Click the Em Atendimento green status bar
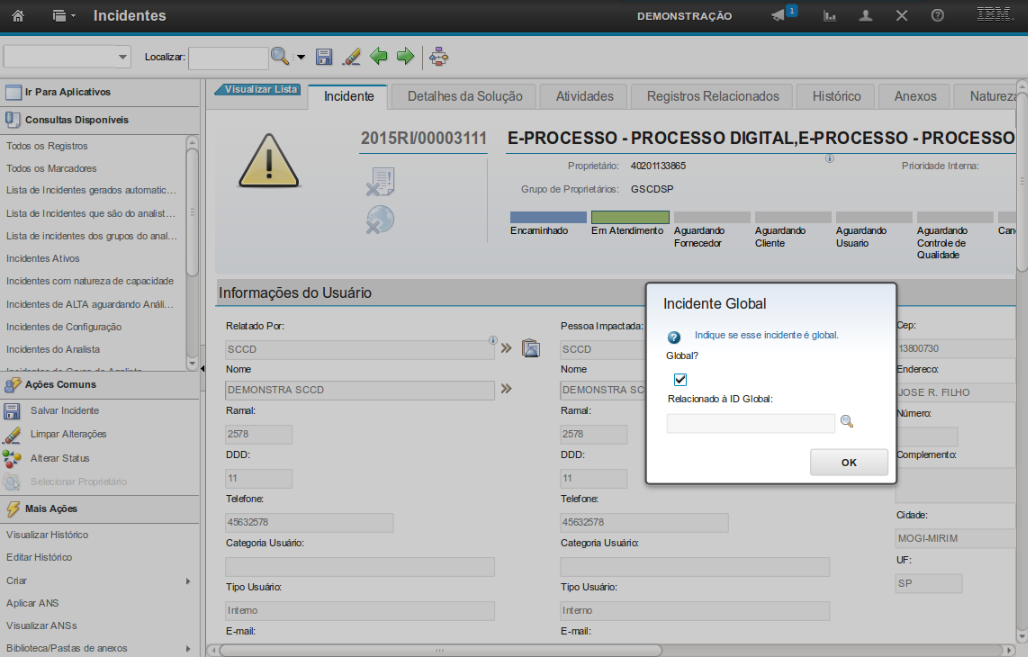This screenshot has width=1028, height=657. point(630,217)
